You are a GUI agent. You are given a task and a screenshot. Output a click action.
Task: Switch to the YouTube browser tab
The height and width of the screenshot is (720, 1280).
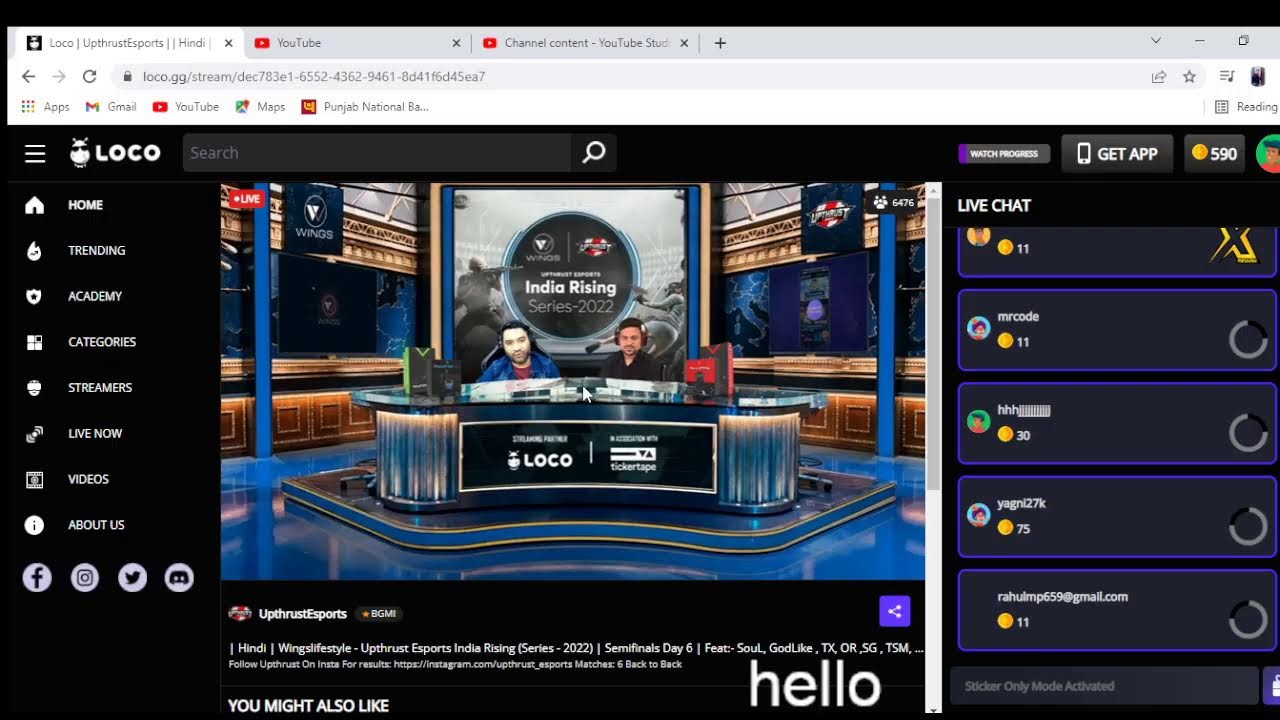click(x=357, y=43)
